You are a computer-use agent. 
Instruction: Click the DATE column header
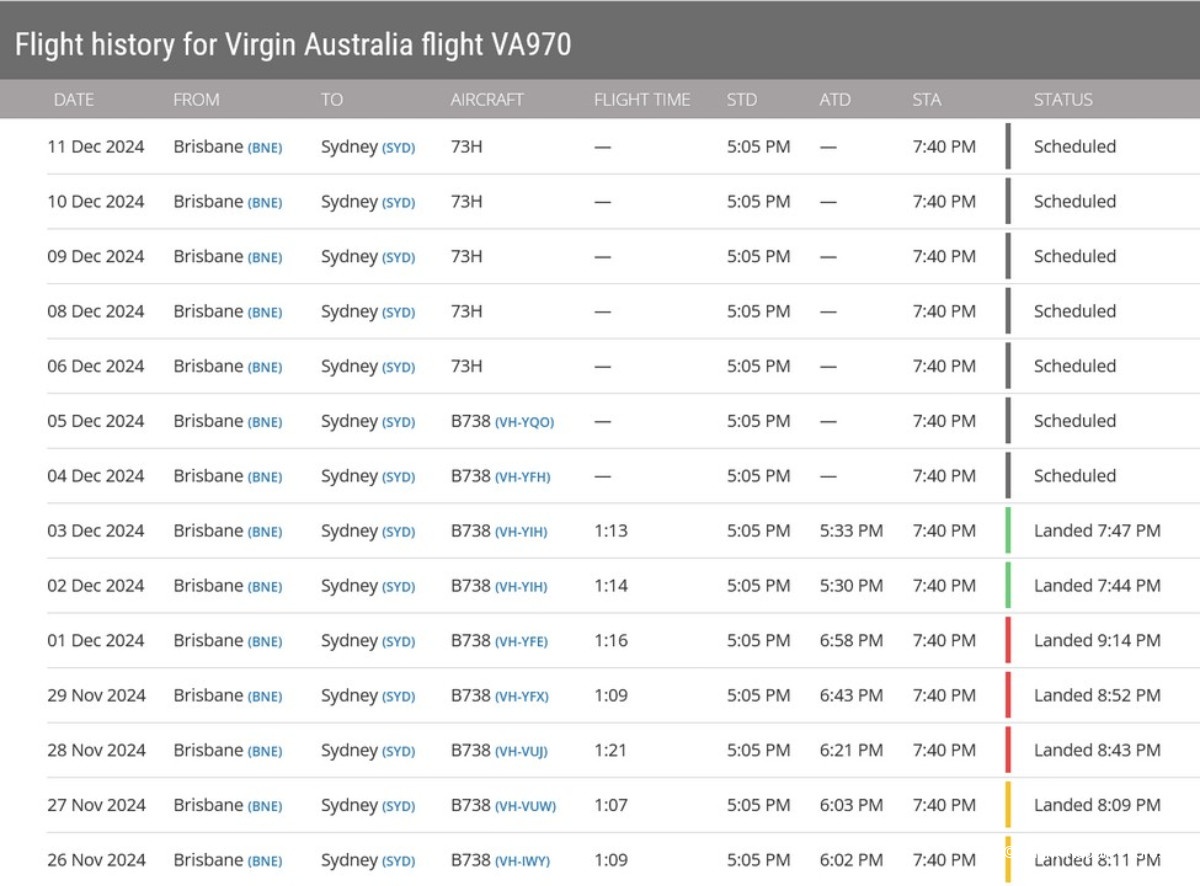tap(74, 100)
